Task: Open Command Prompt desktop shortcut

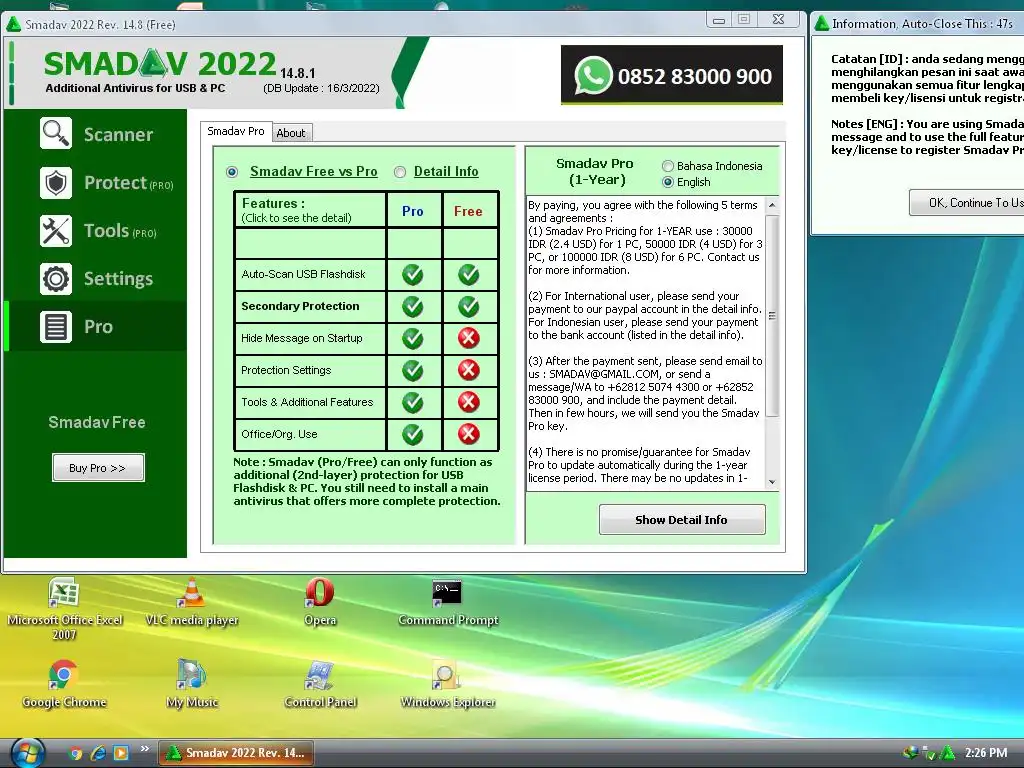Action: coord(448,601)
